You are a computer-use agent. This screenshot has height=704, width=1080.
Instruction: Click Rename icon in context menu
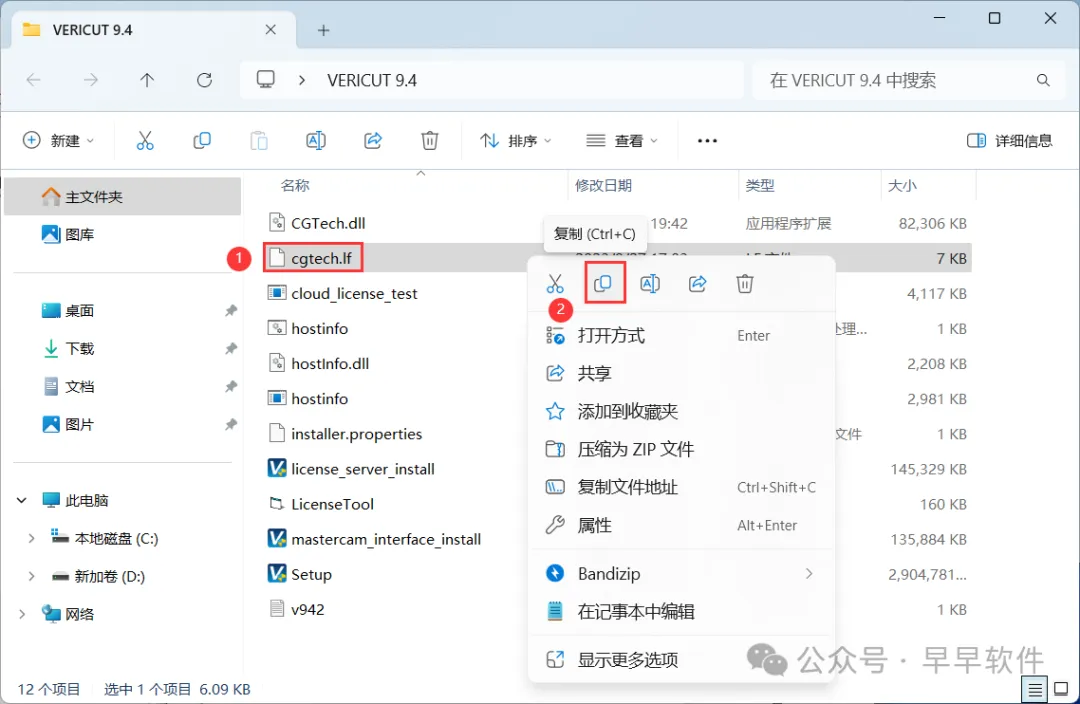650,283
